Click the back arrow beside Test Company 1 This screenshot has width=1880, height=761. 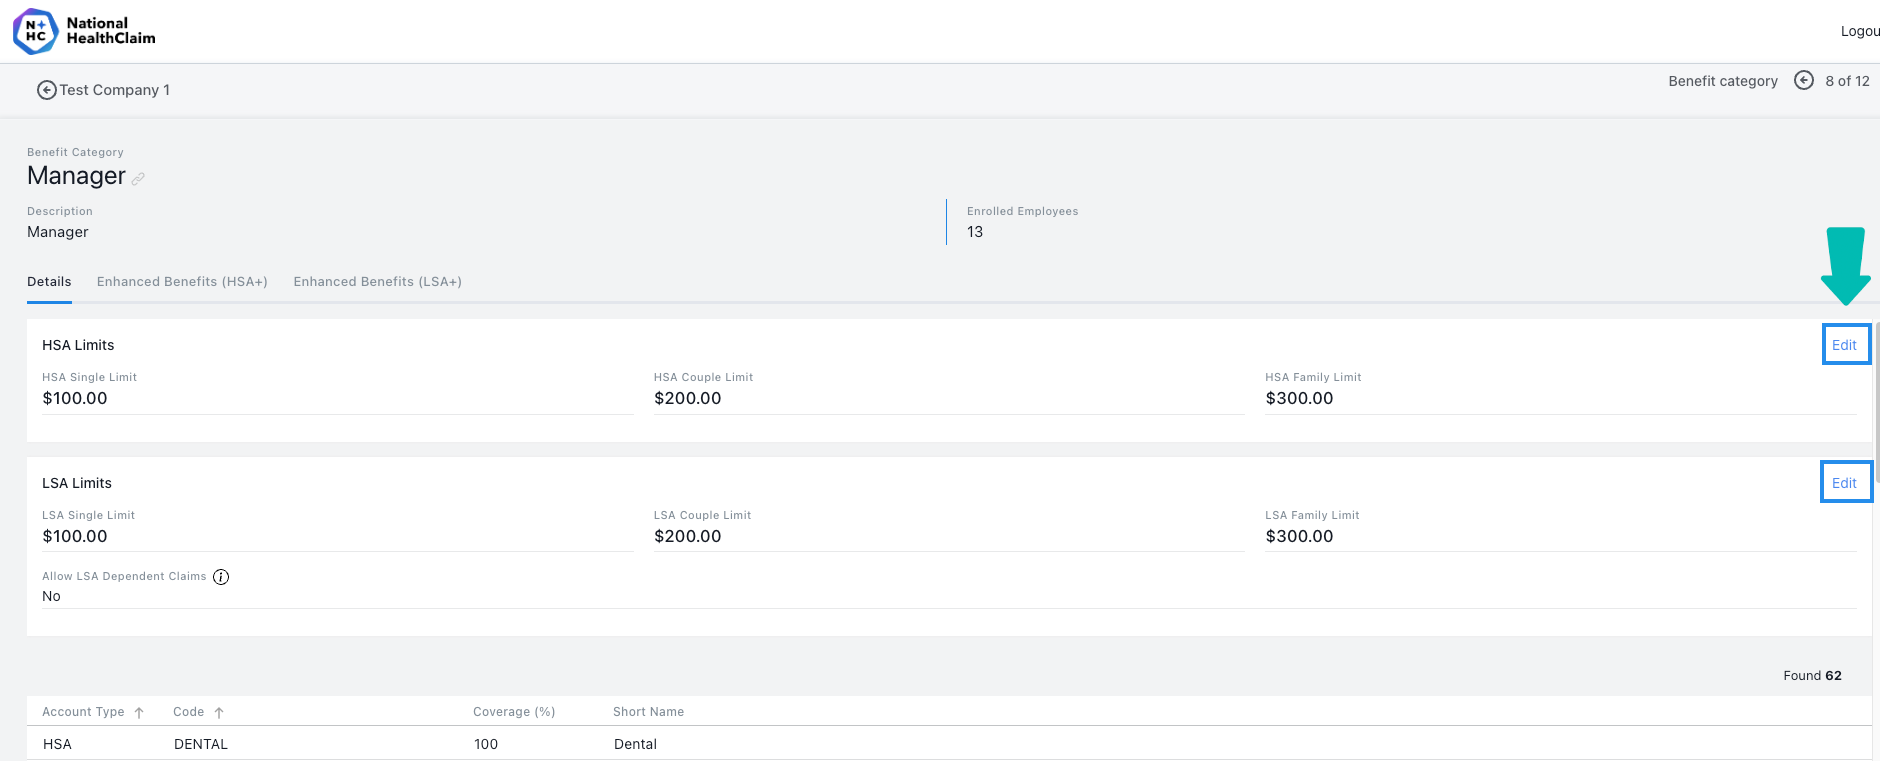[46, 90]
